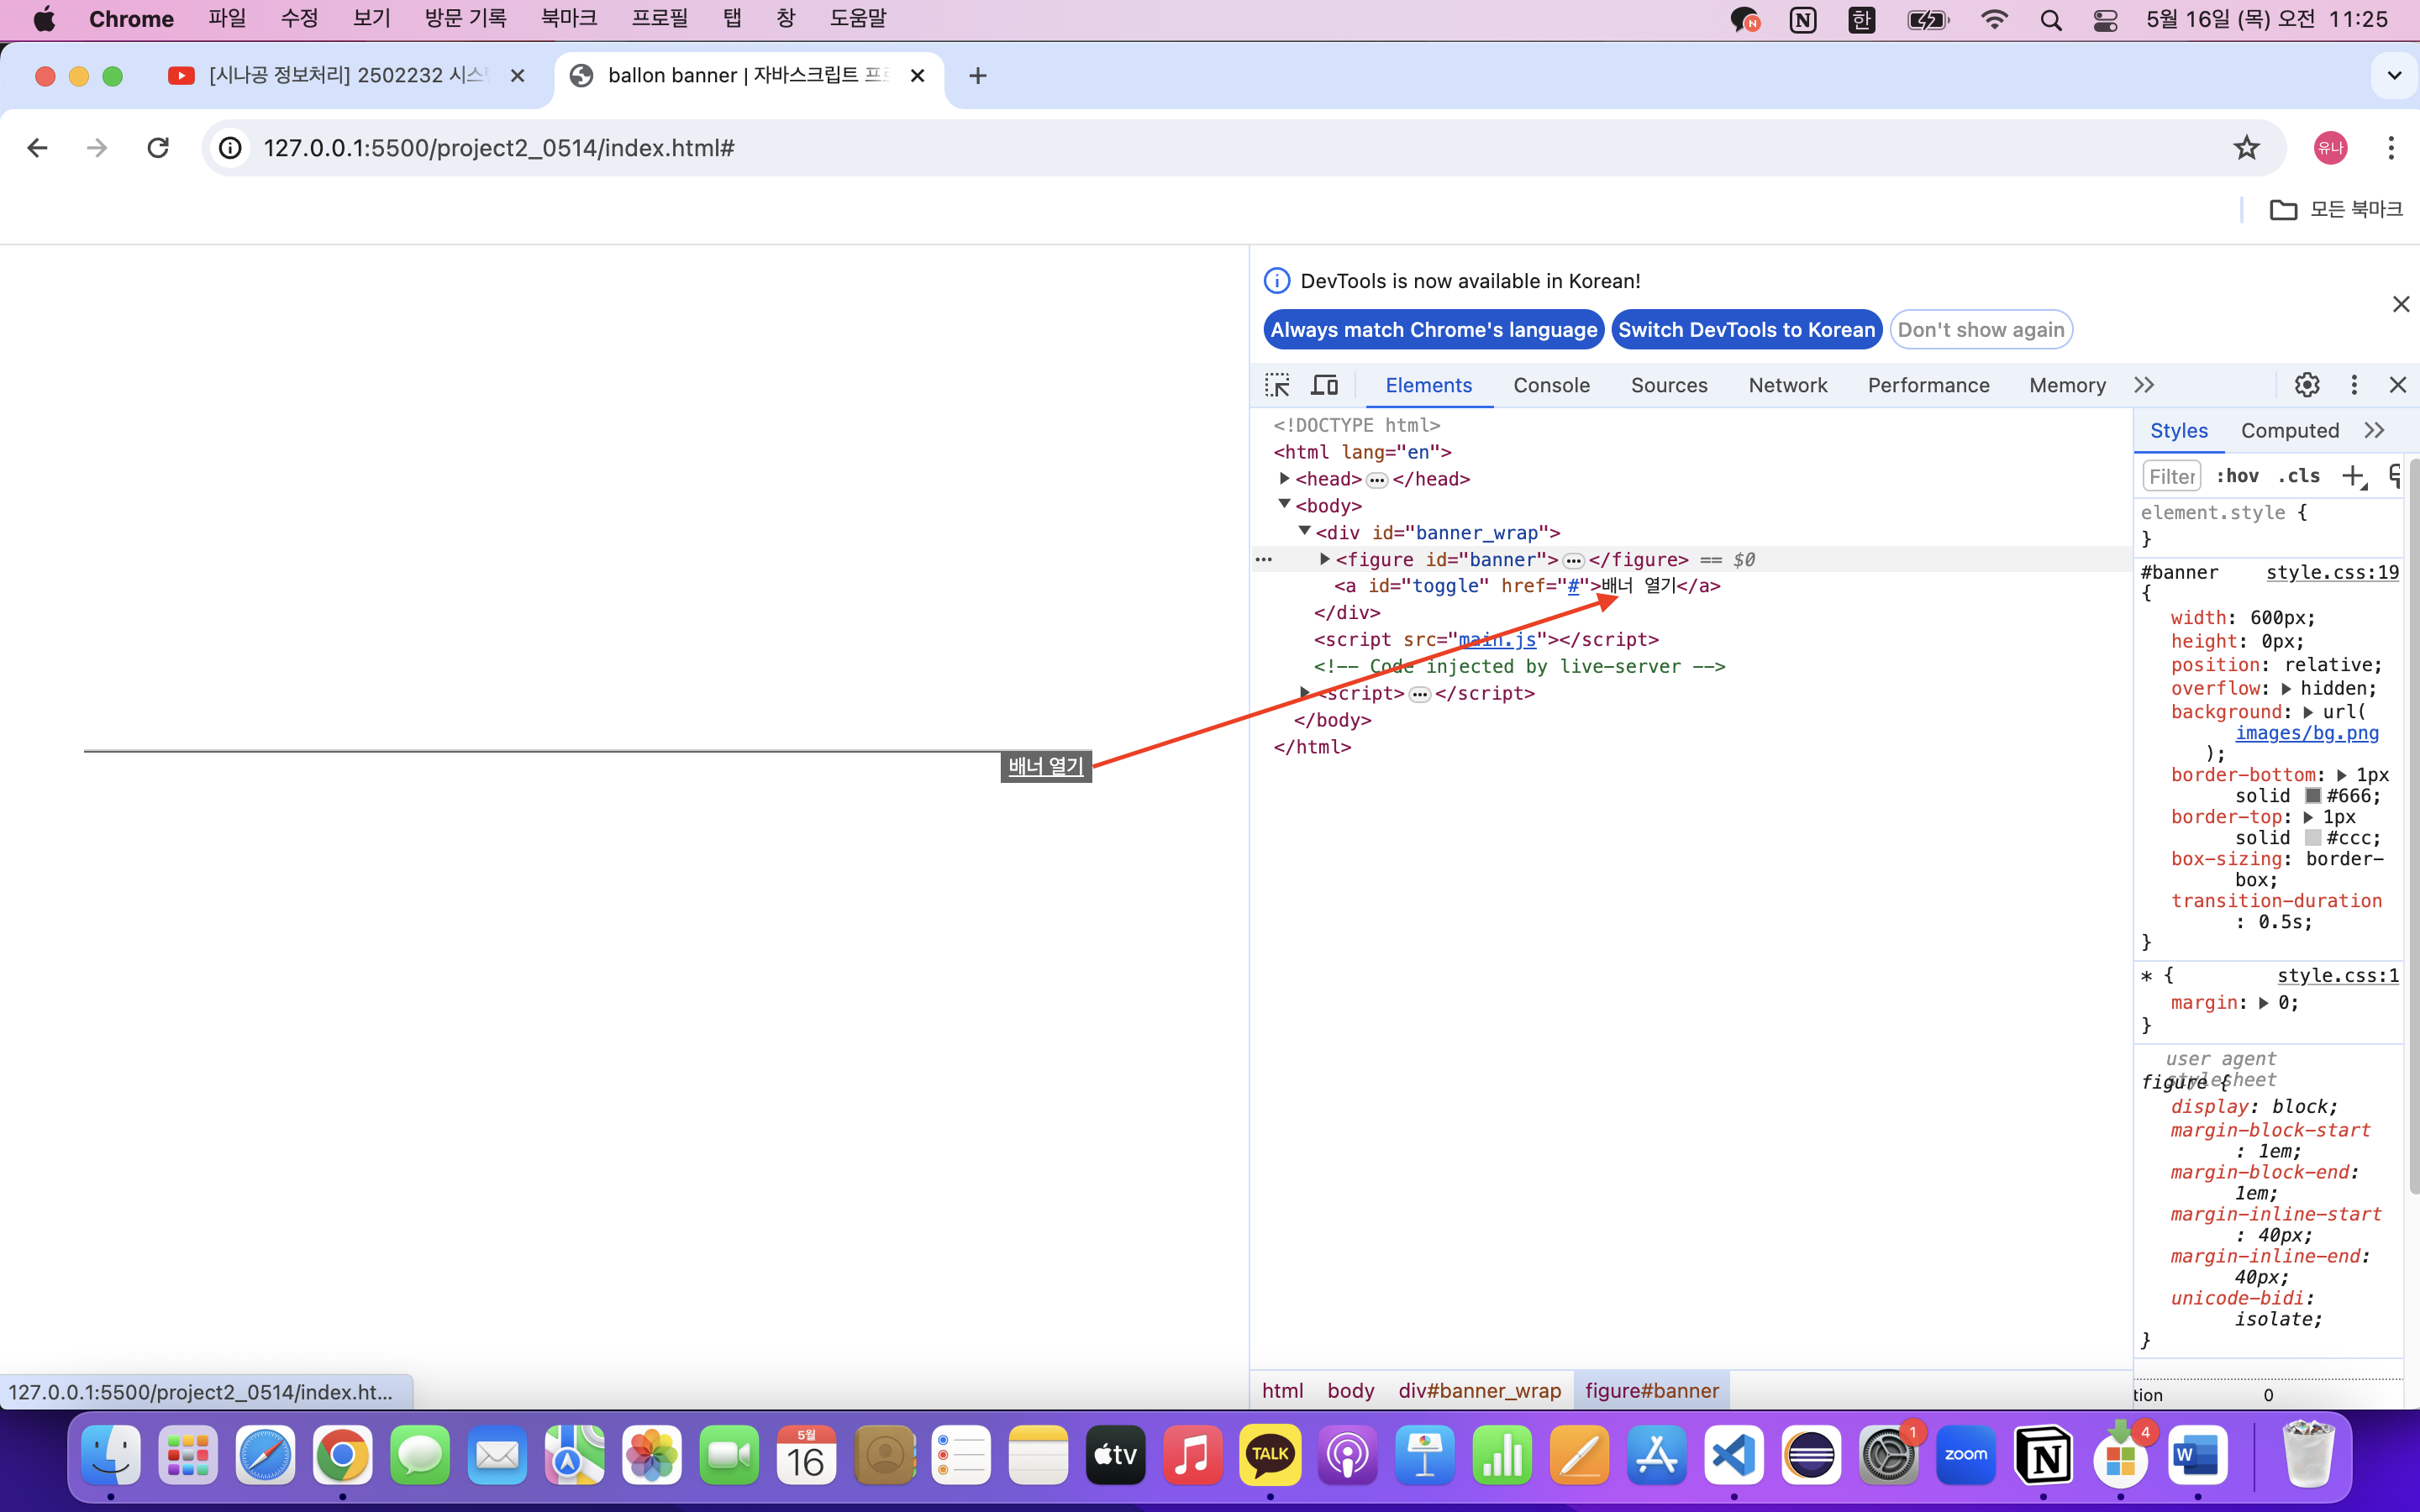This screenshot has height=1512, width=2420.
Task: Click Switch DevTools to Korean button
Action: coord(1746,330)
